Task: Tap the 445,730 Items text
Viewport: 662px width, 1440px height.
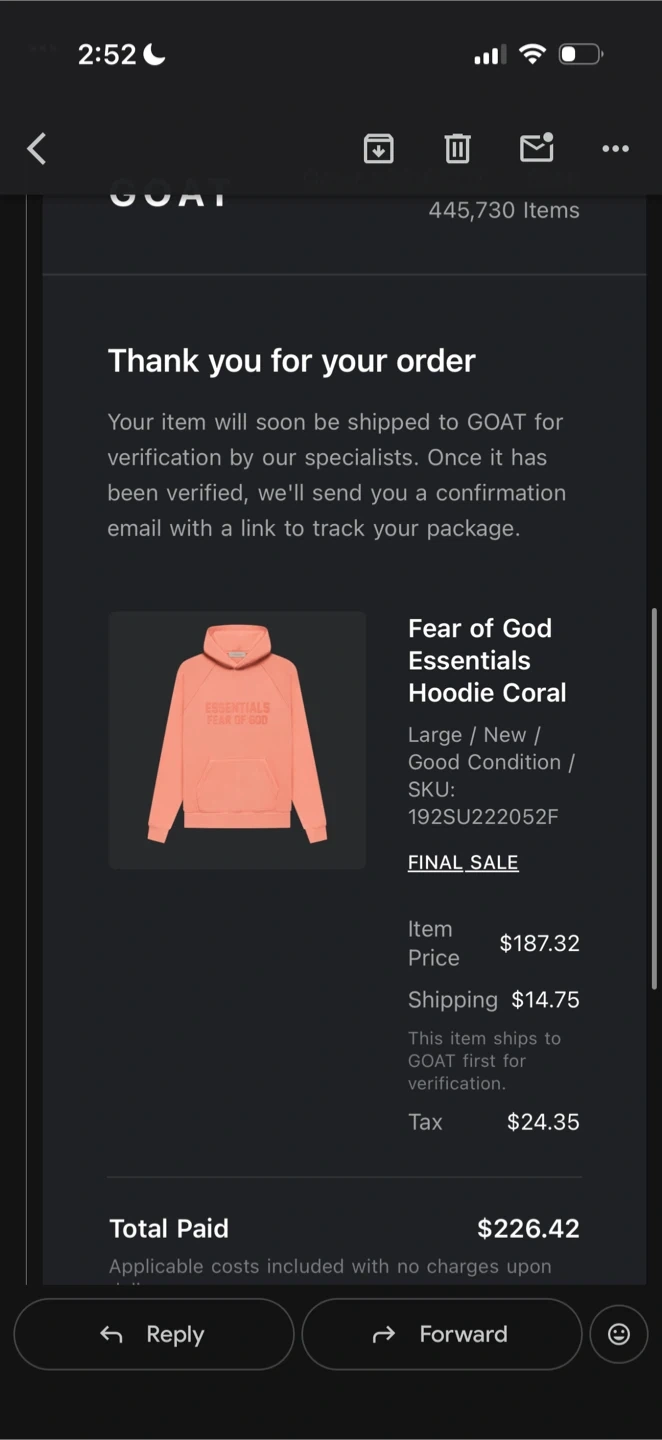Action: click(504, 210)
